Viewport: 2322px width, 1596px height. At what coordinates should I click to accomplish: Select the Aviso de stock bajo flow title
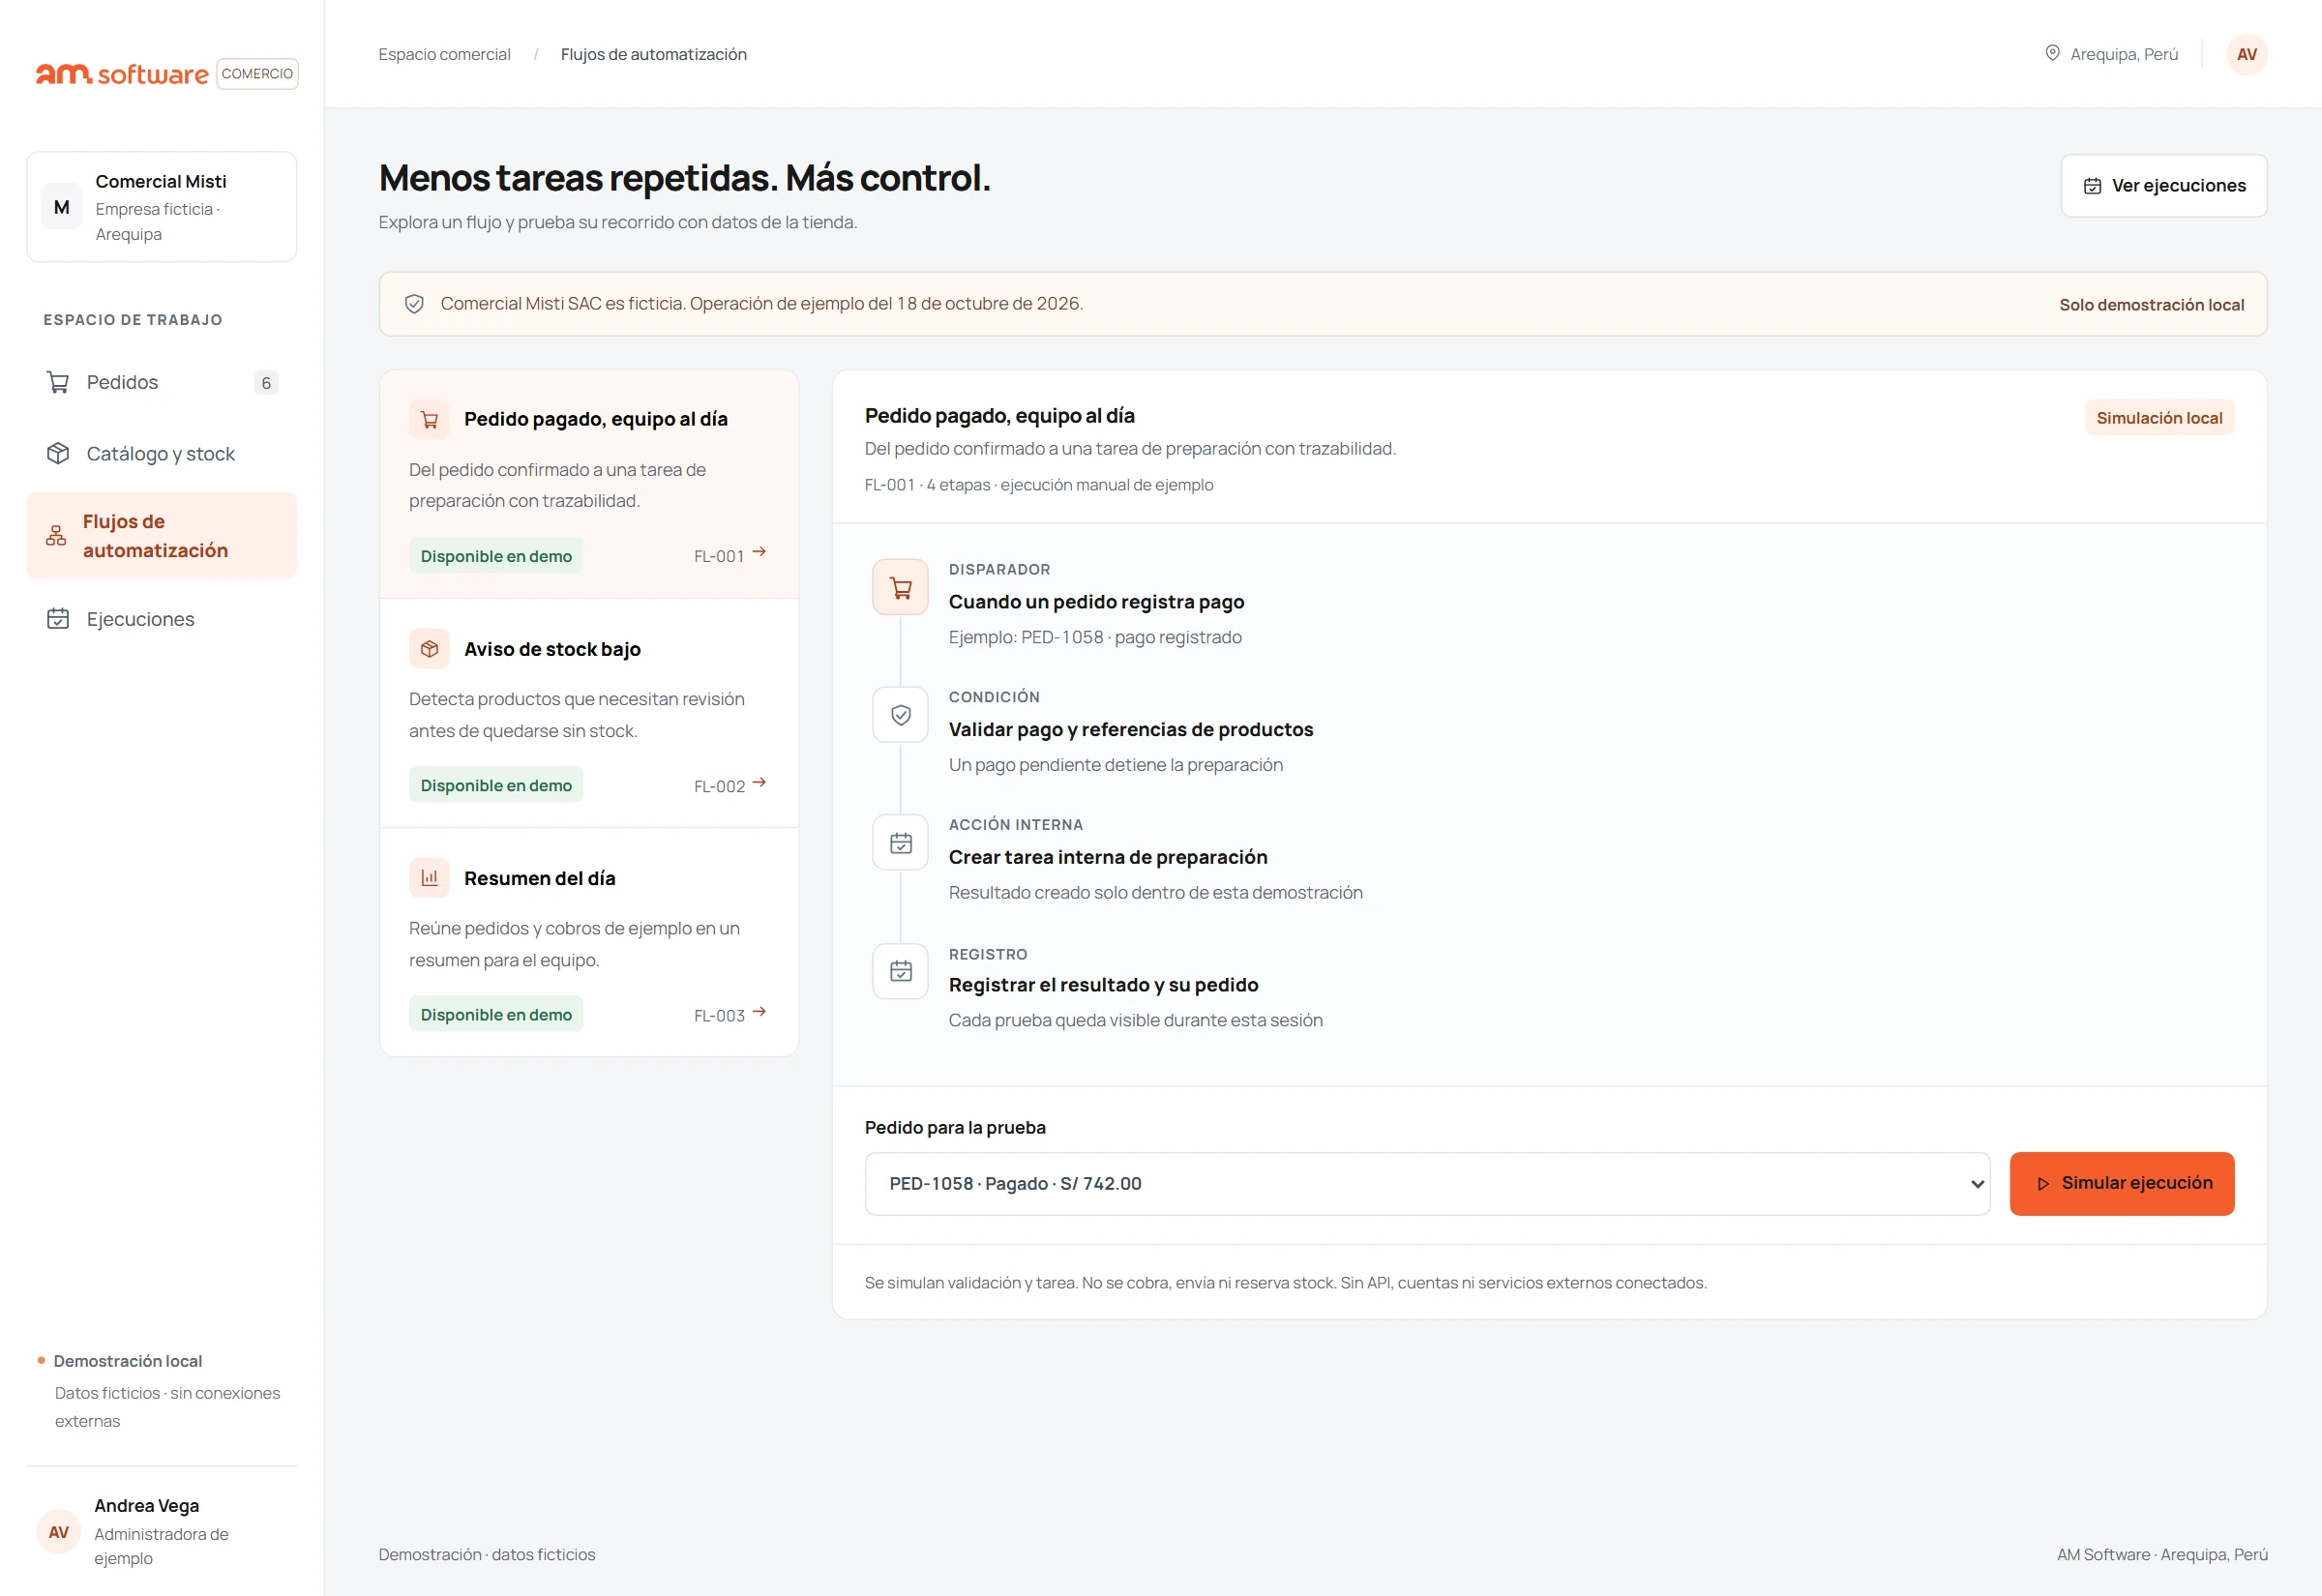tap(552, 649)
